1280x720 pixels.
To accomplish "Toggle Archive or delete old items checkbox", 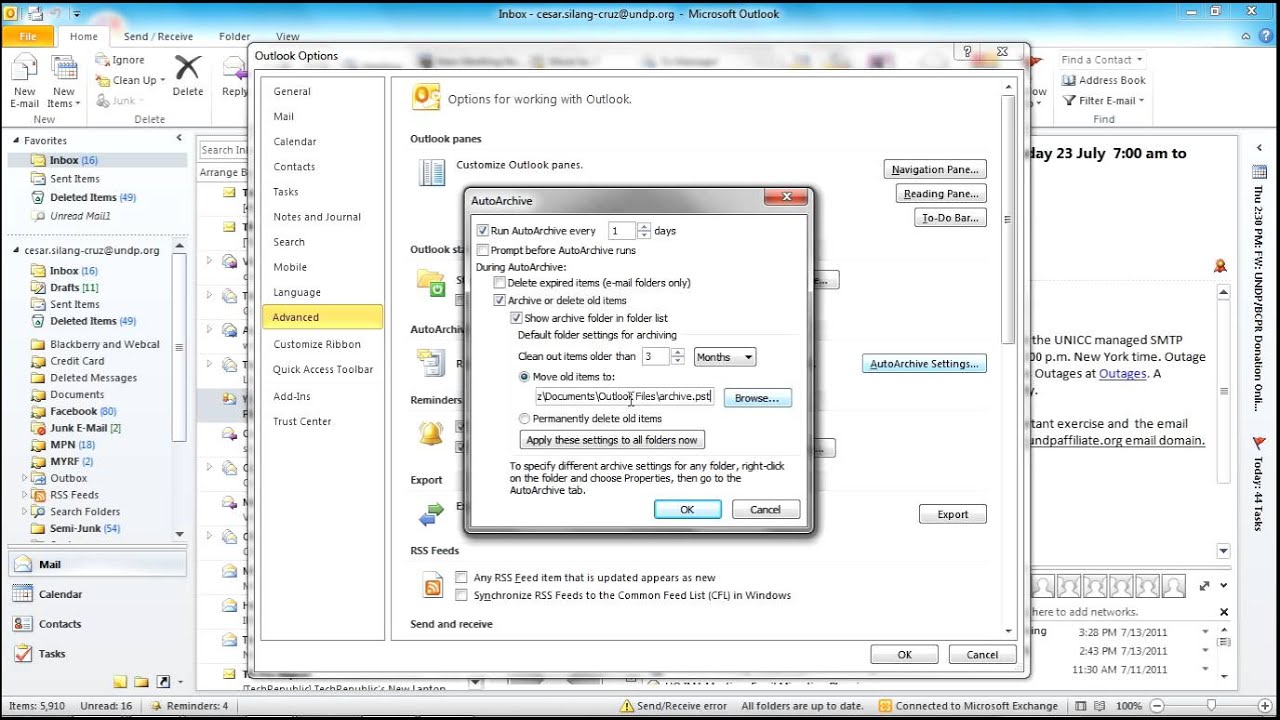I will coord(500,300).
